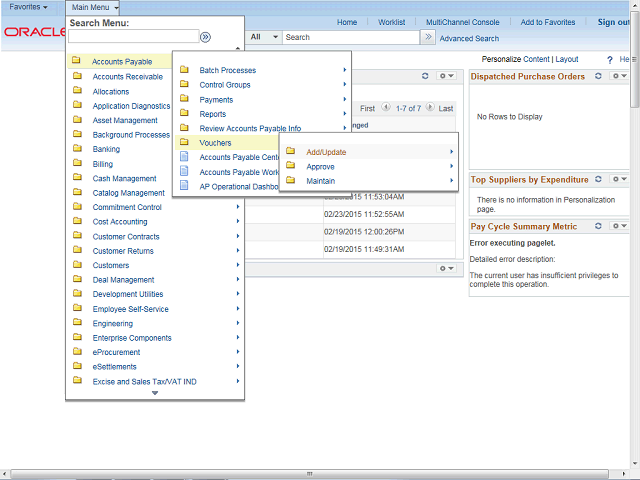The image size is (640, 480).
Task: Refresh the Pay Cycle Summary Metric pagelet
Action: click(598, 226)
